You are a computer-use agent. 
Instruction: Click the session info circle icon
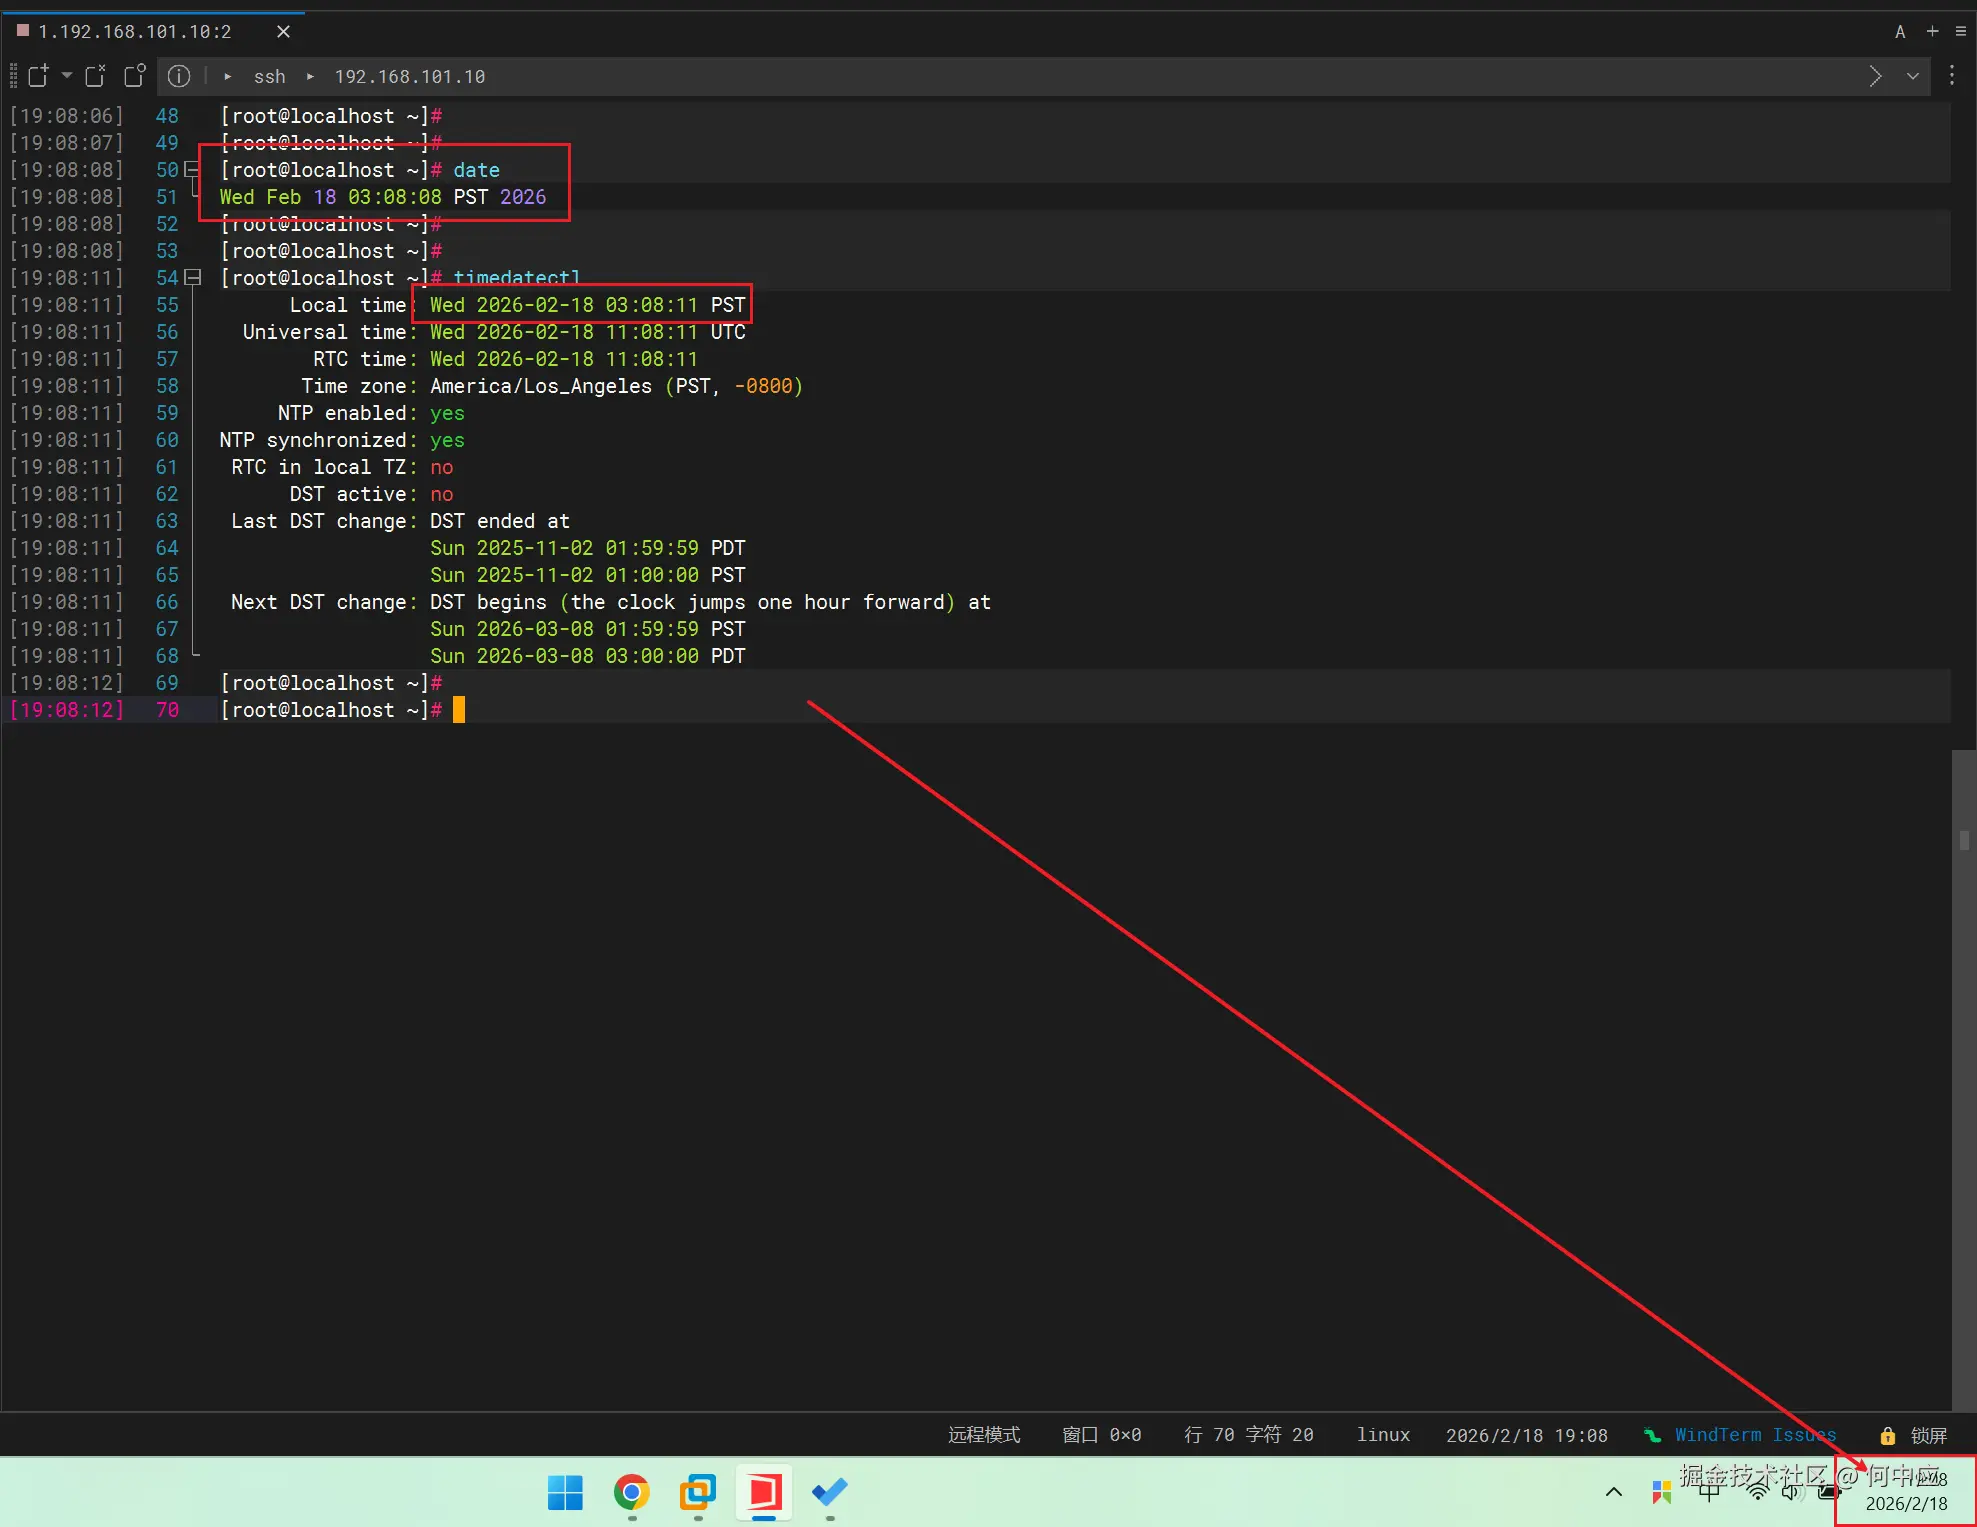(x=179, y=76)
